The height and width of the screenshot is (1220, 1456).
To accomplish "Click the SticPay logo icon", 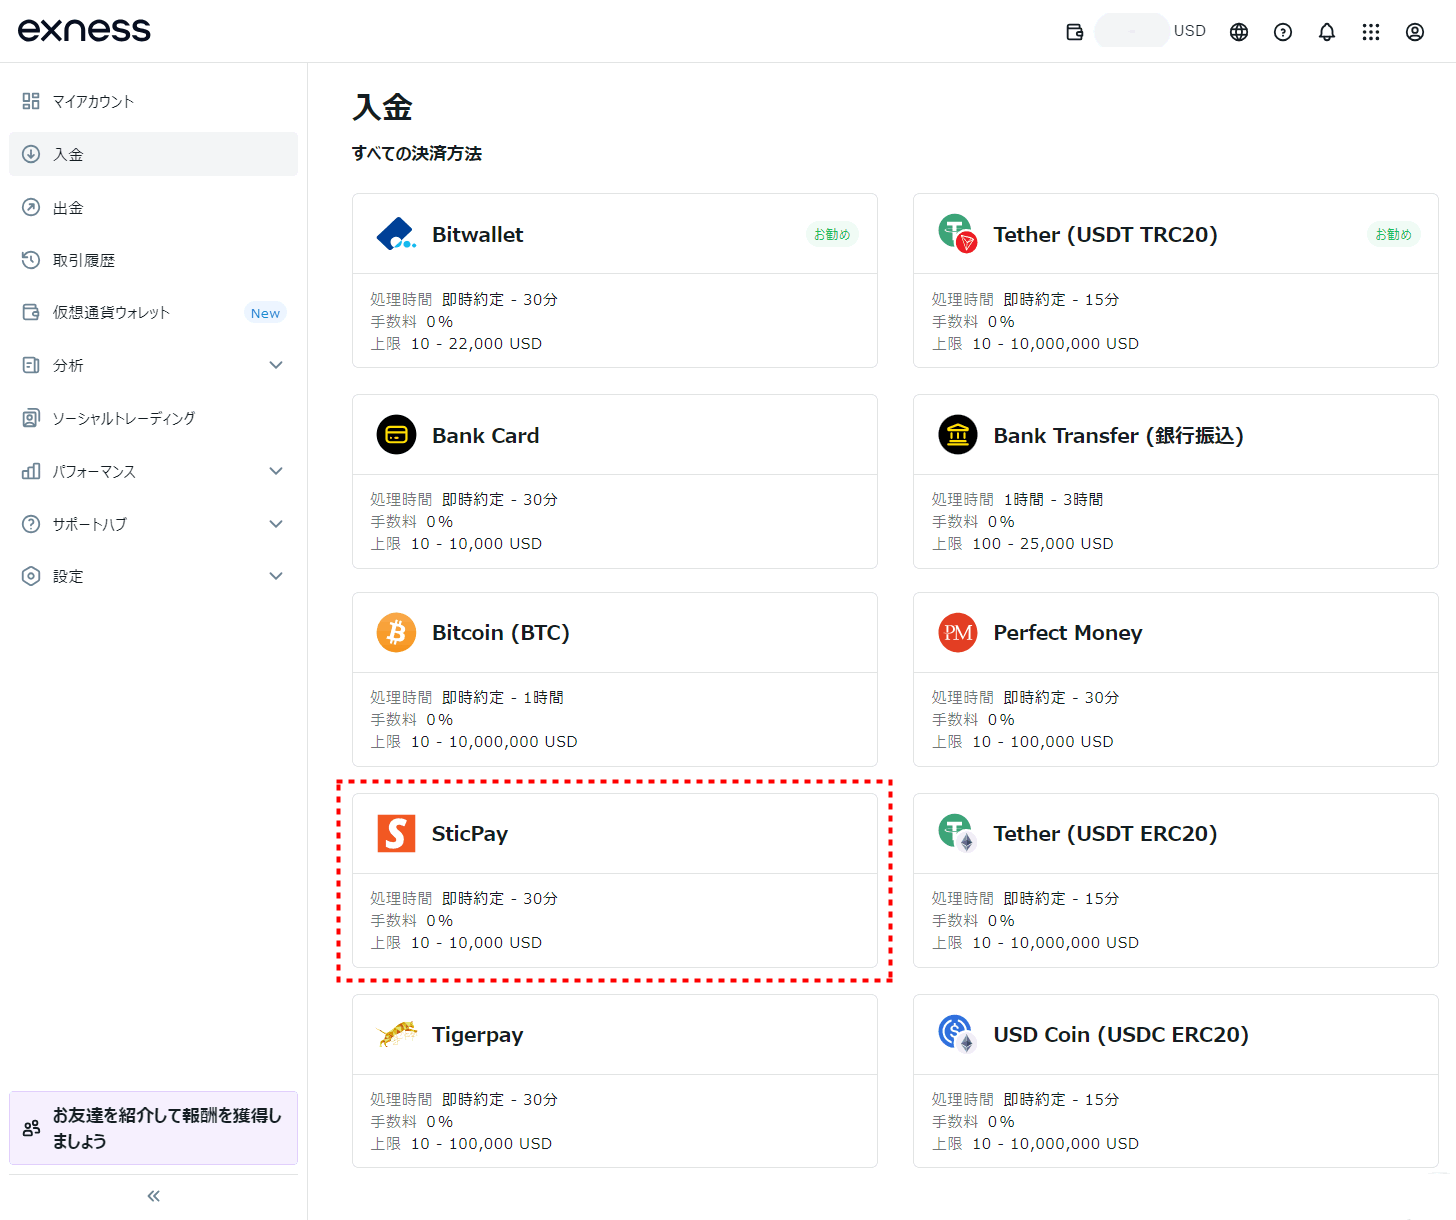I will [396, 833].
